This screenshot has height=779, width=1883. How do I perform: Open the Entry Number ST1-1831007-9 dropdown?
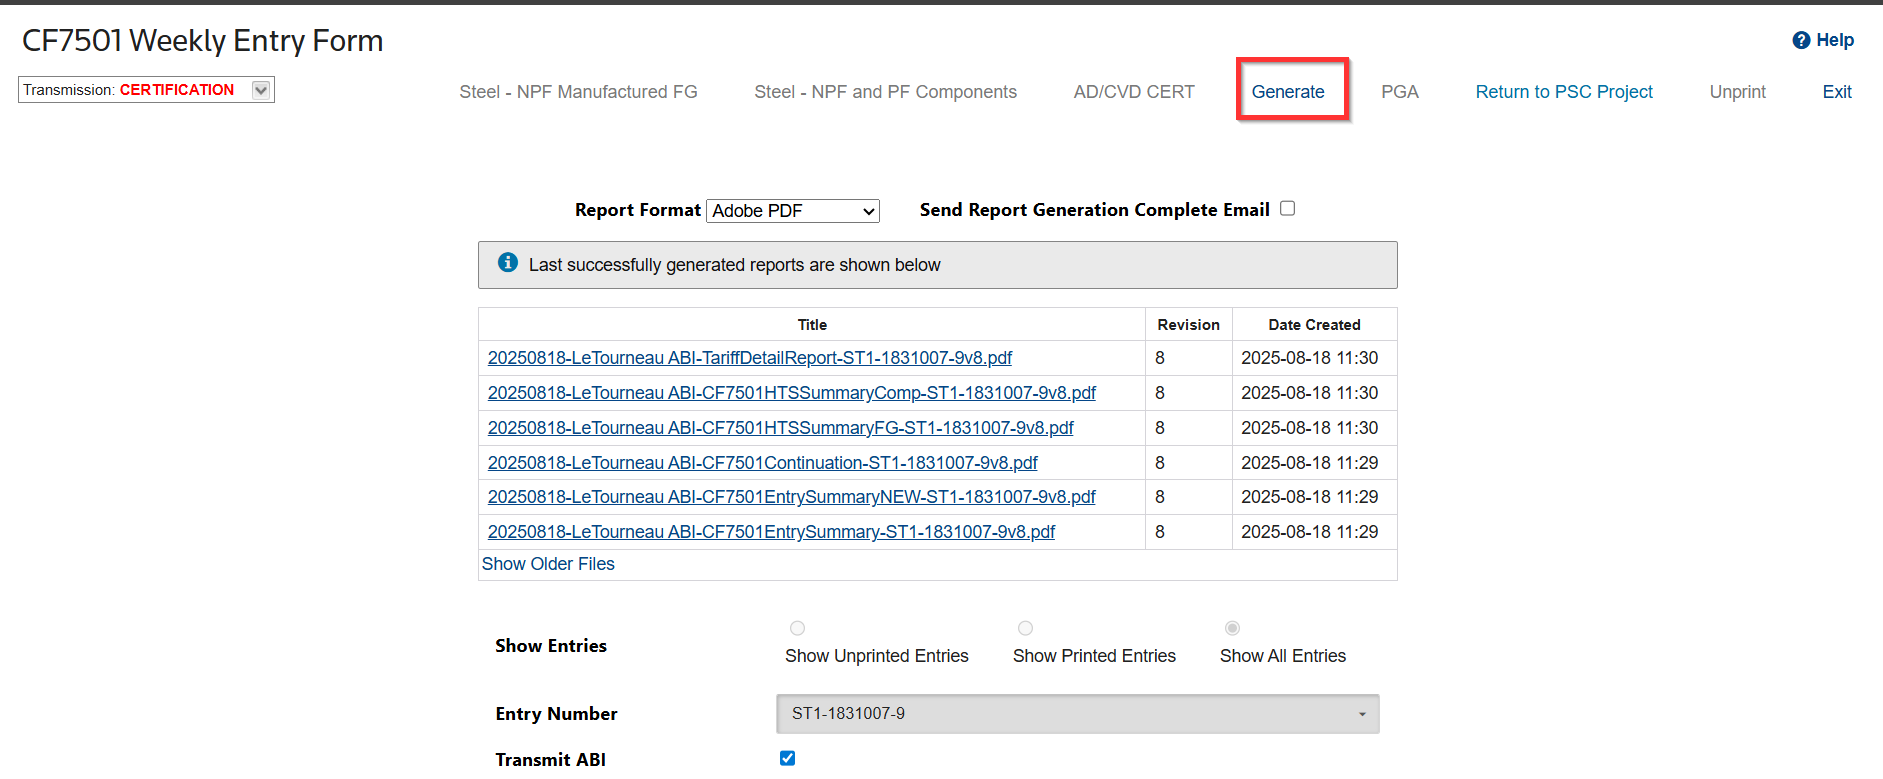(1077, 714)
